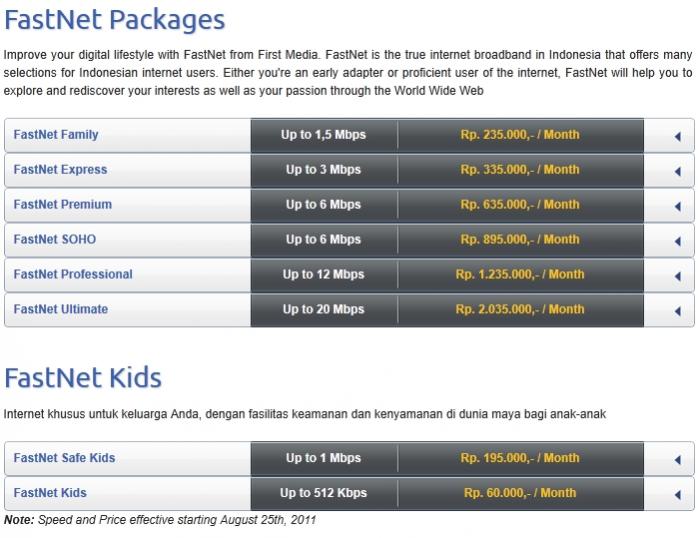This screenshot has width=698, height=538.
Task: Open the FastNet Family package link
Action: 56,134
